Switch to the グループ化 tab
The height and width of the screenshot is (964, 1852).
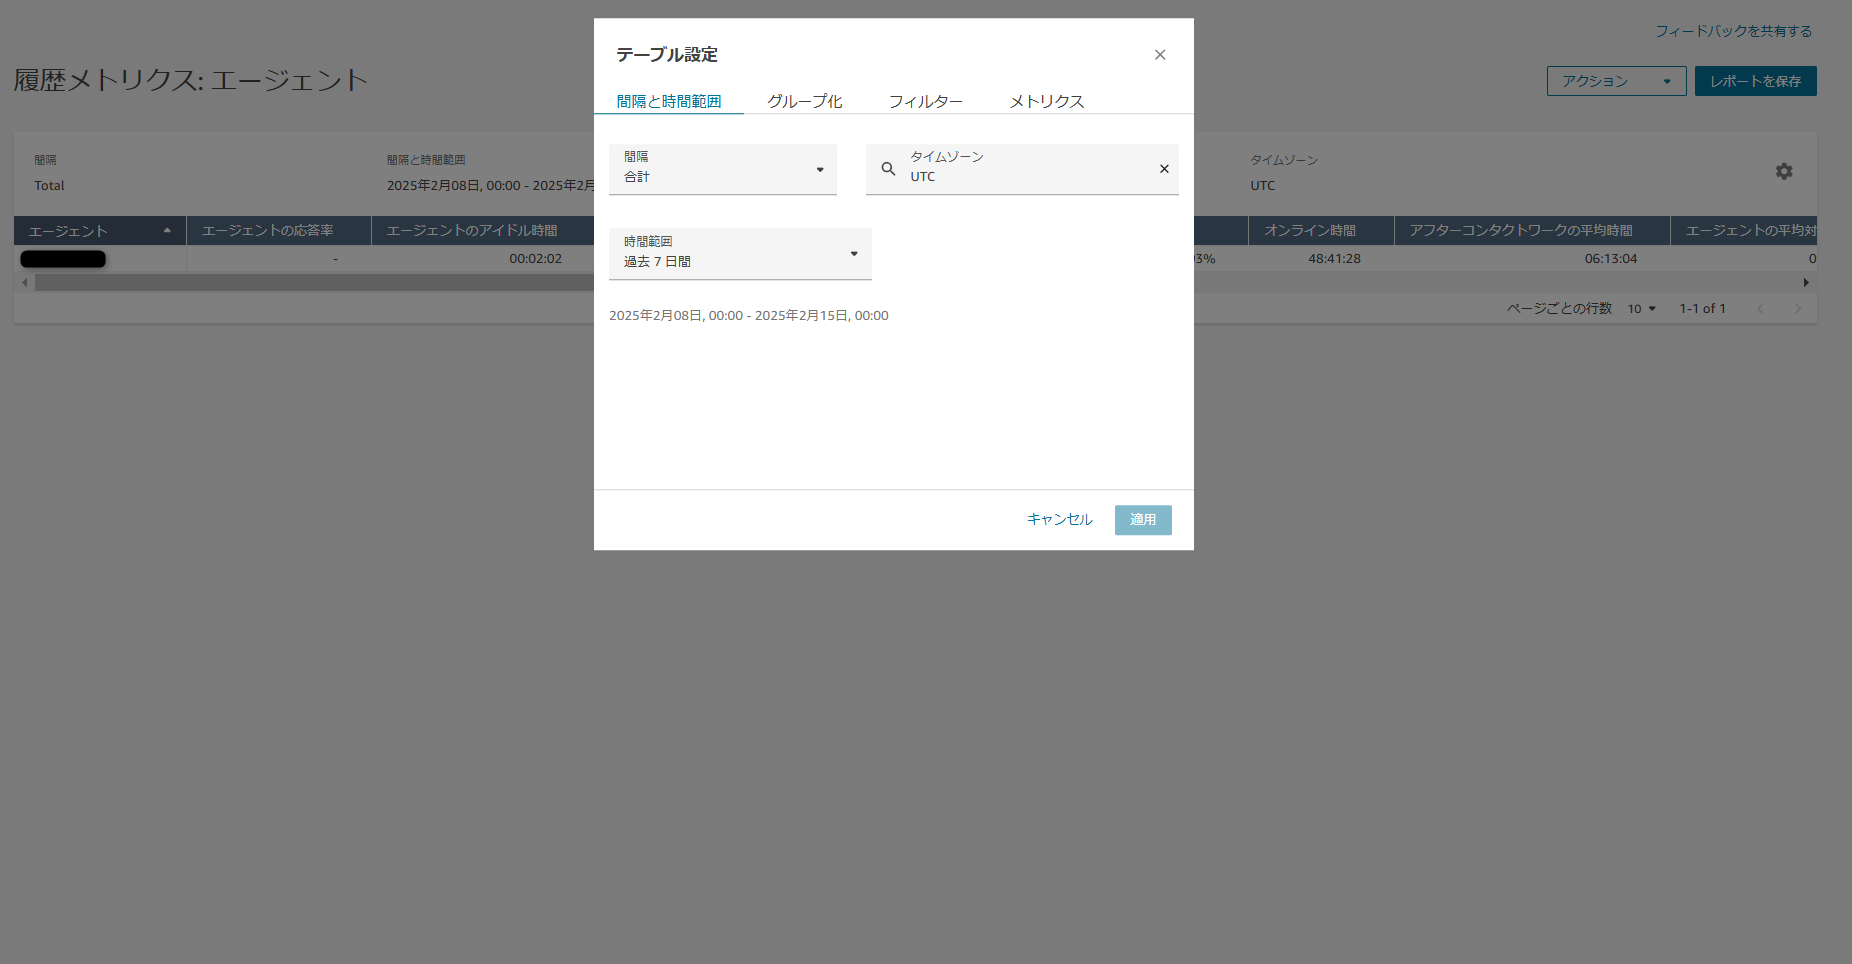click(x=804, y=101)
